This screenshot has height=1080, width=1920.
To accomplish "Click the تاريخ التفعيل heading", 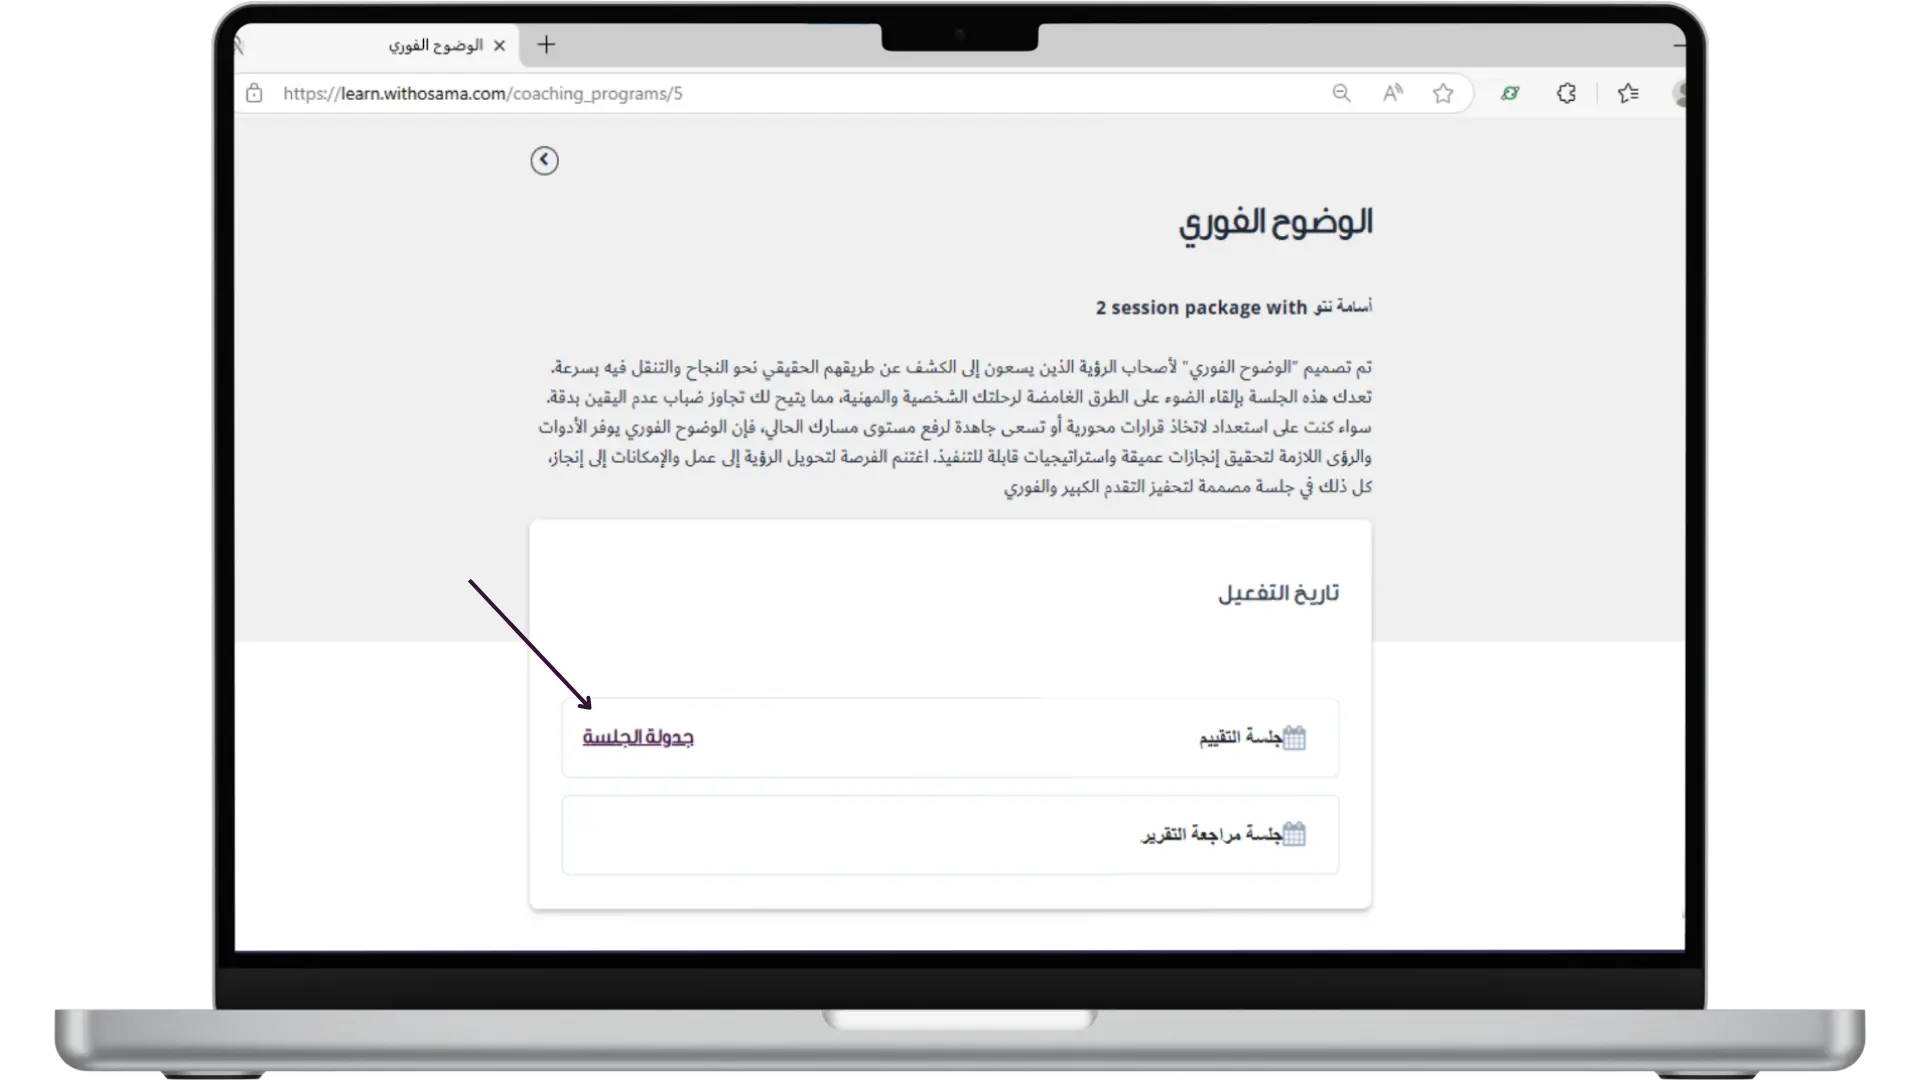I will coord(1278,593).
